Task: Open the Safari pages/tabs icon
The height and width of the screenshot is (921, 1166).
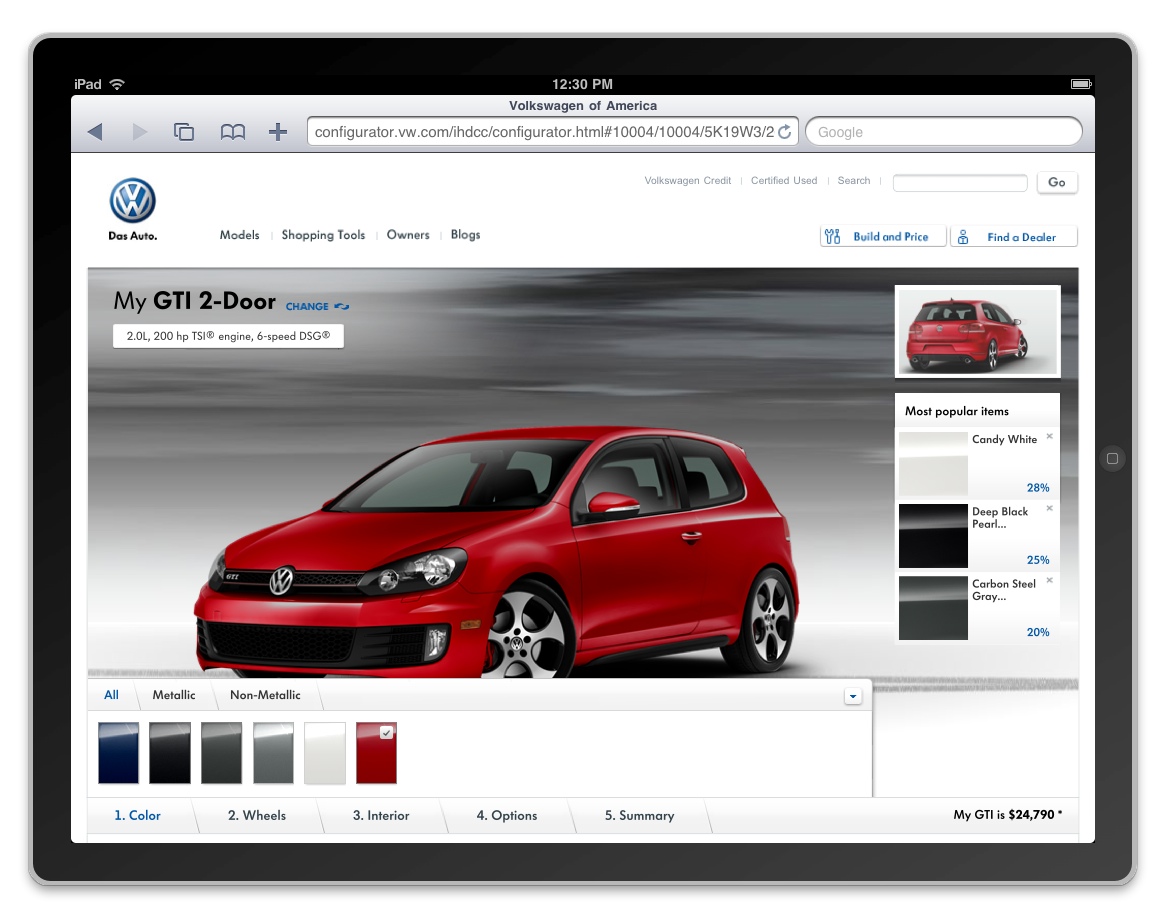Action: coord(184,132)
